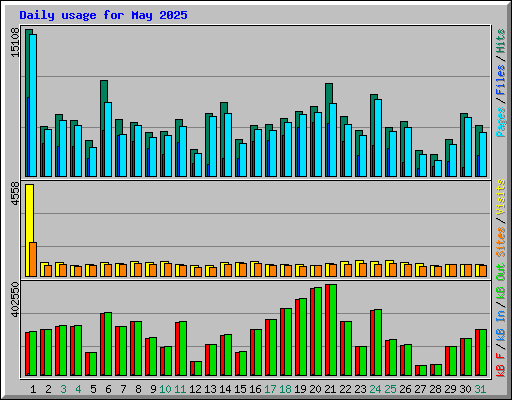The height and width of the screenshot is (400, 512).
Task: Select green weekend day label 3
Action: 63,389
